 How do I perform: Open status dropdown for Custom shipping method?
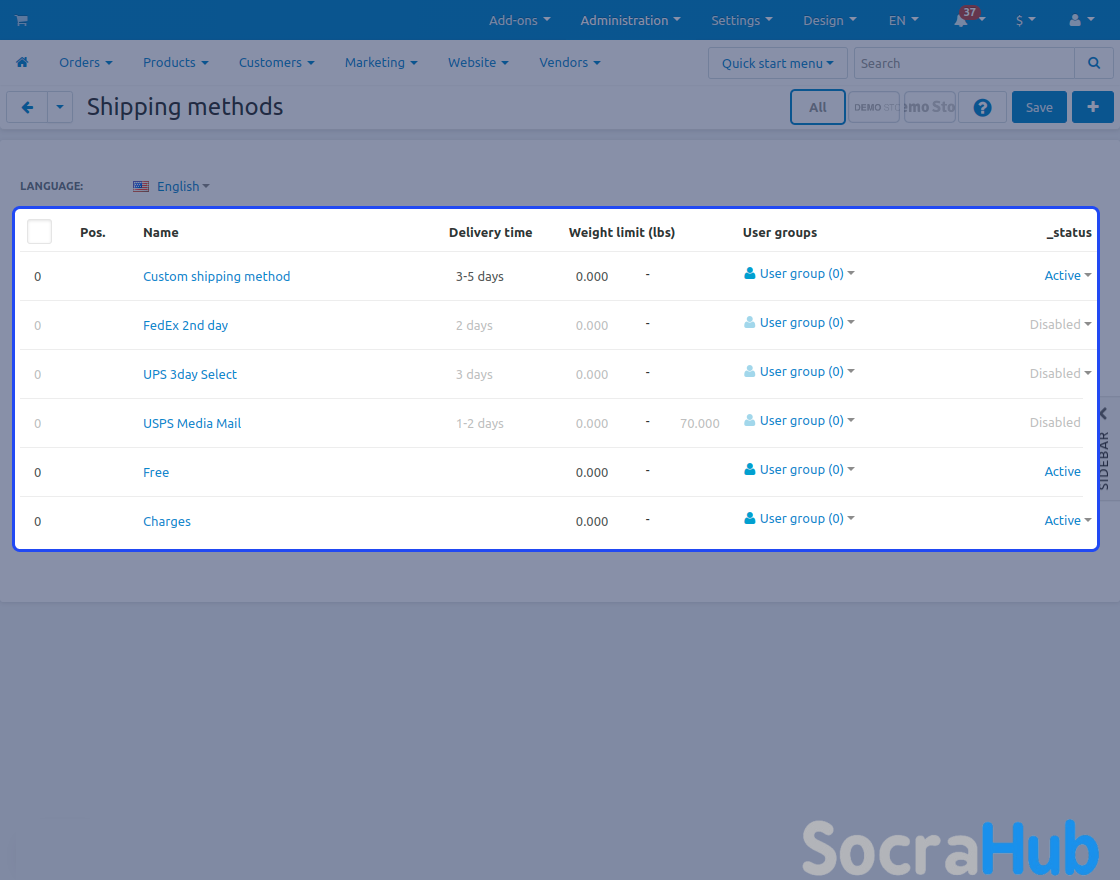pyautogui.click(x=1067, y=276)
